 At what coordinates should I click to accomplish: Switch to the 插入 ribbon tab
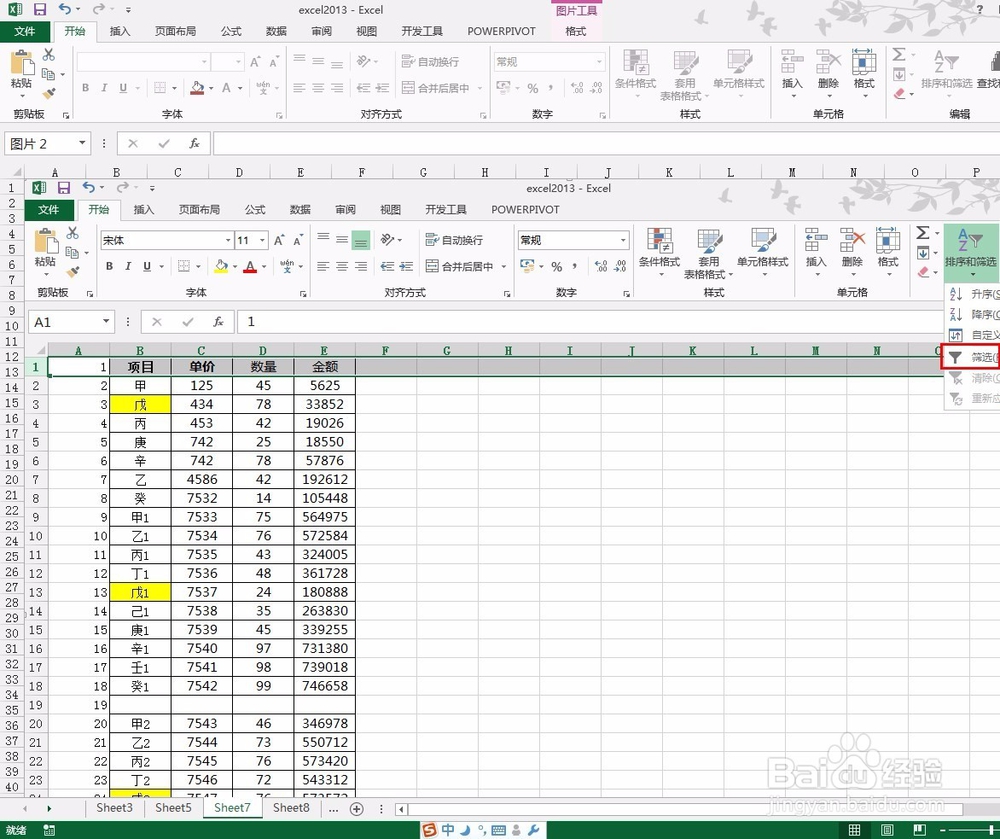(x=145, y=209)
